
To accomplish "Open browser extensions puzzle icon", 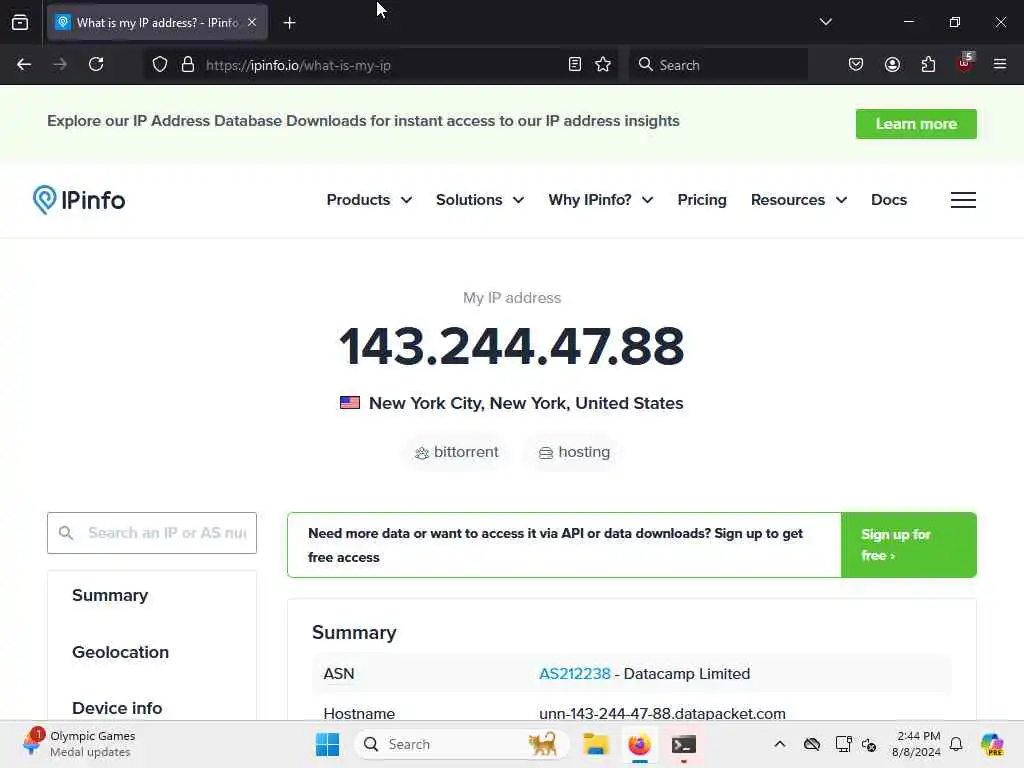I will [928, 65].
